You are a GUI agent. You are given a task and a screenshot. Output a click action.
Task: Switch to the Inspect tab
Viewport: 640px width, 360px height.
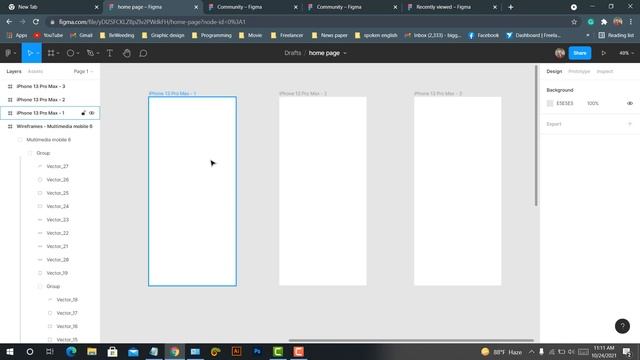click(604, 71)
